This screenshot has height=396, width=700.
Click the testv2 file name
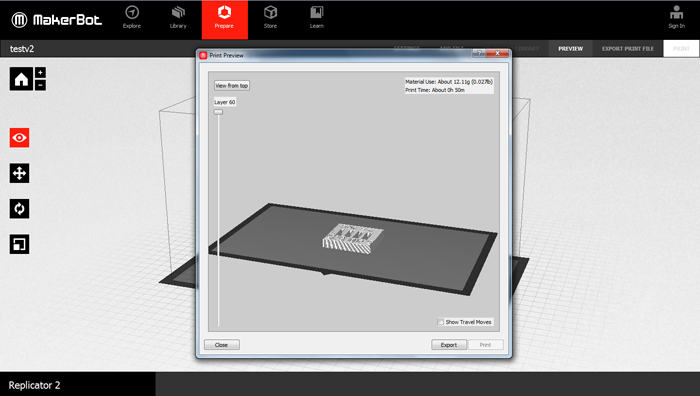22,49
